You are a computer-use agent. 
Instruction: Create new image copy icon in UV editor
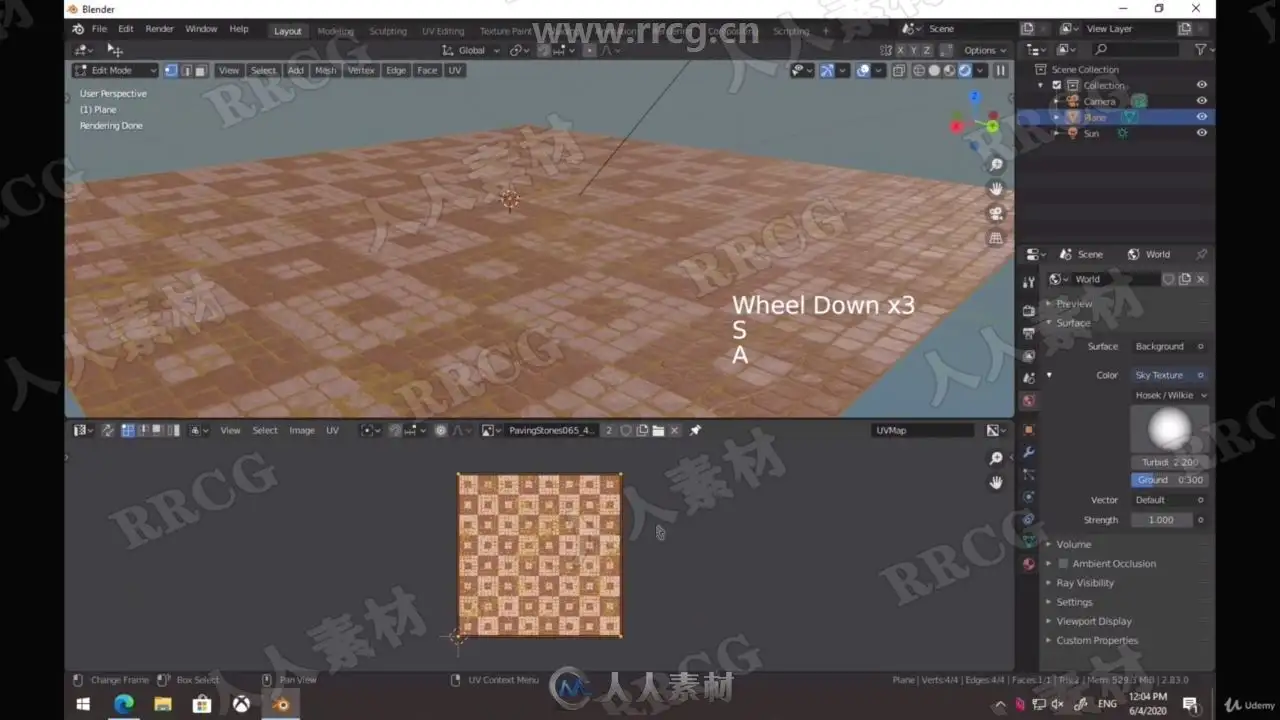642,431
